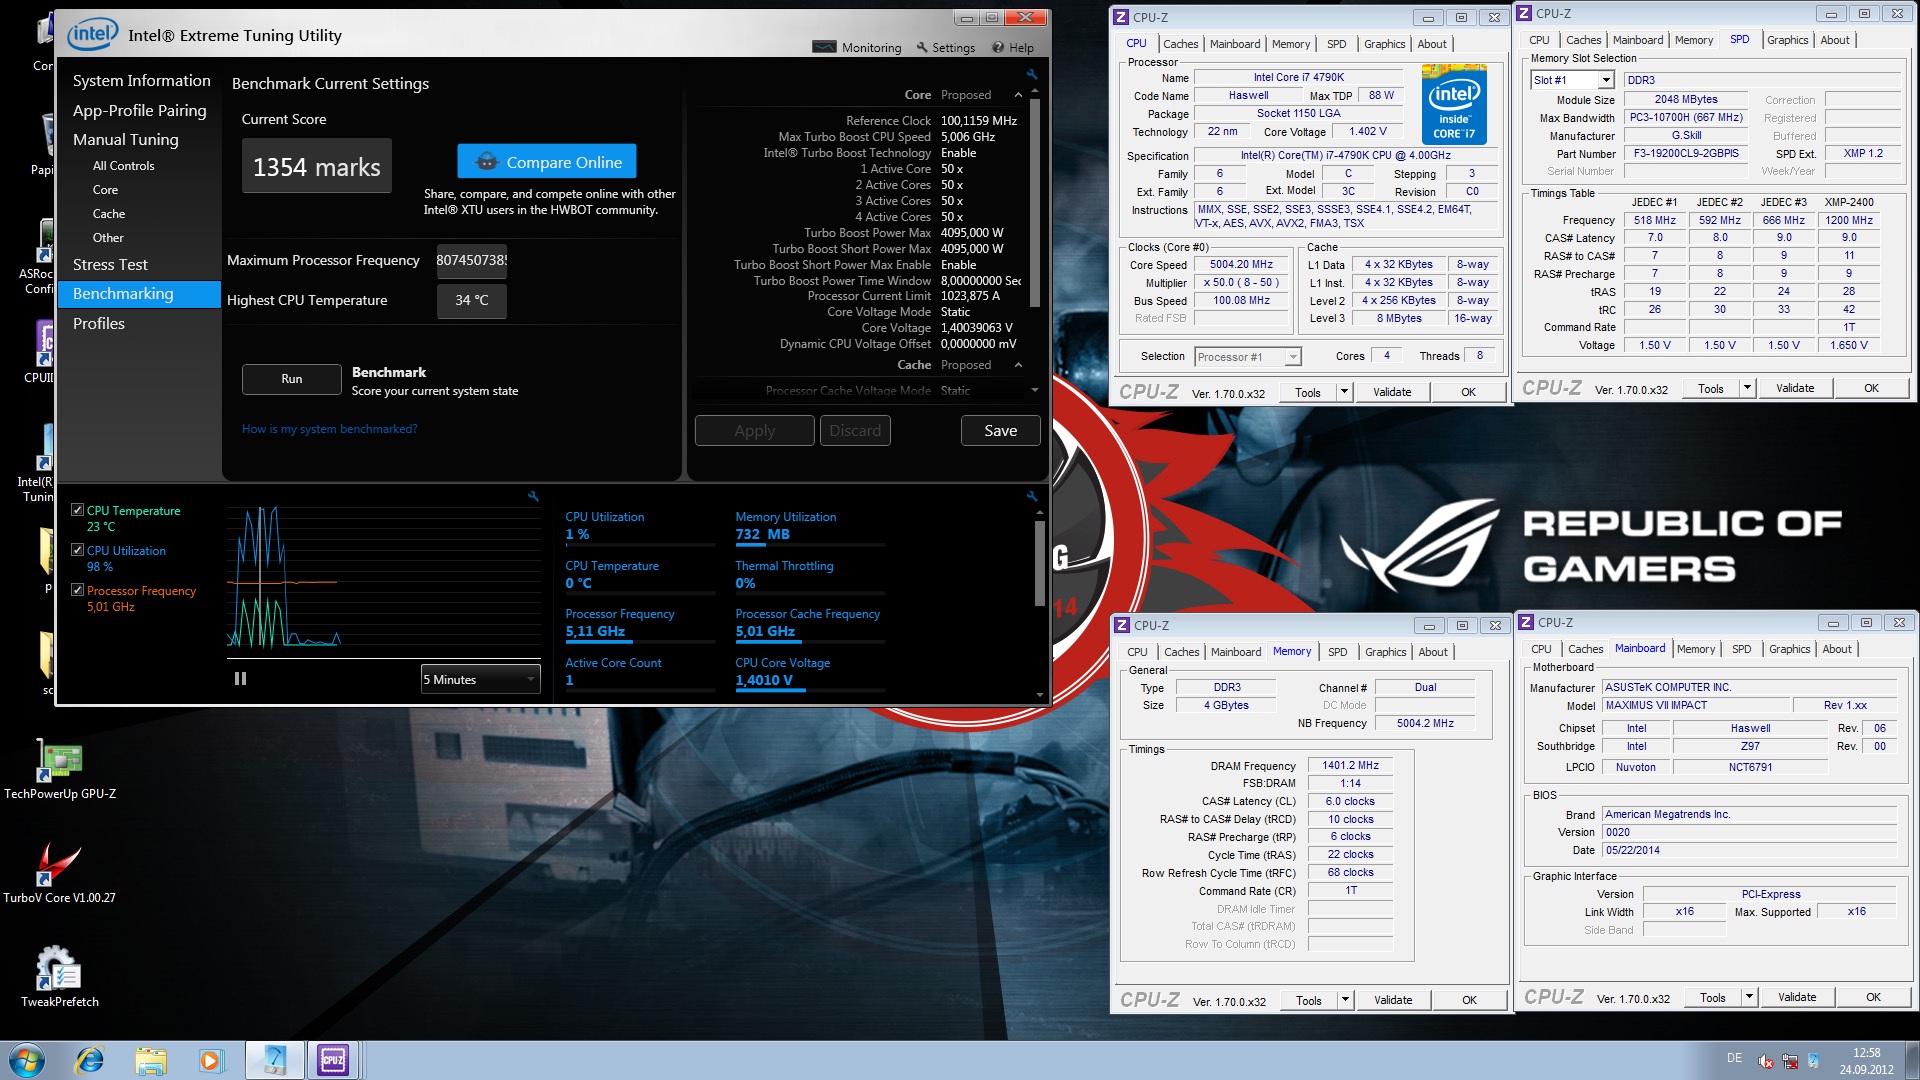1920x1080 pixels.
Task: Open TurboV Core V1.00.27 shortcut
Action: [x=60, y=872]
